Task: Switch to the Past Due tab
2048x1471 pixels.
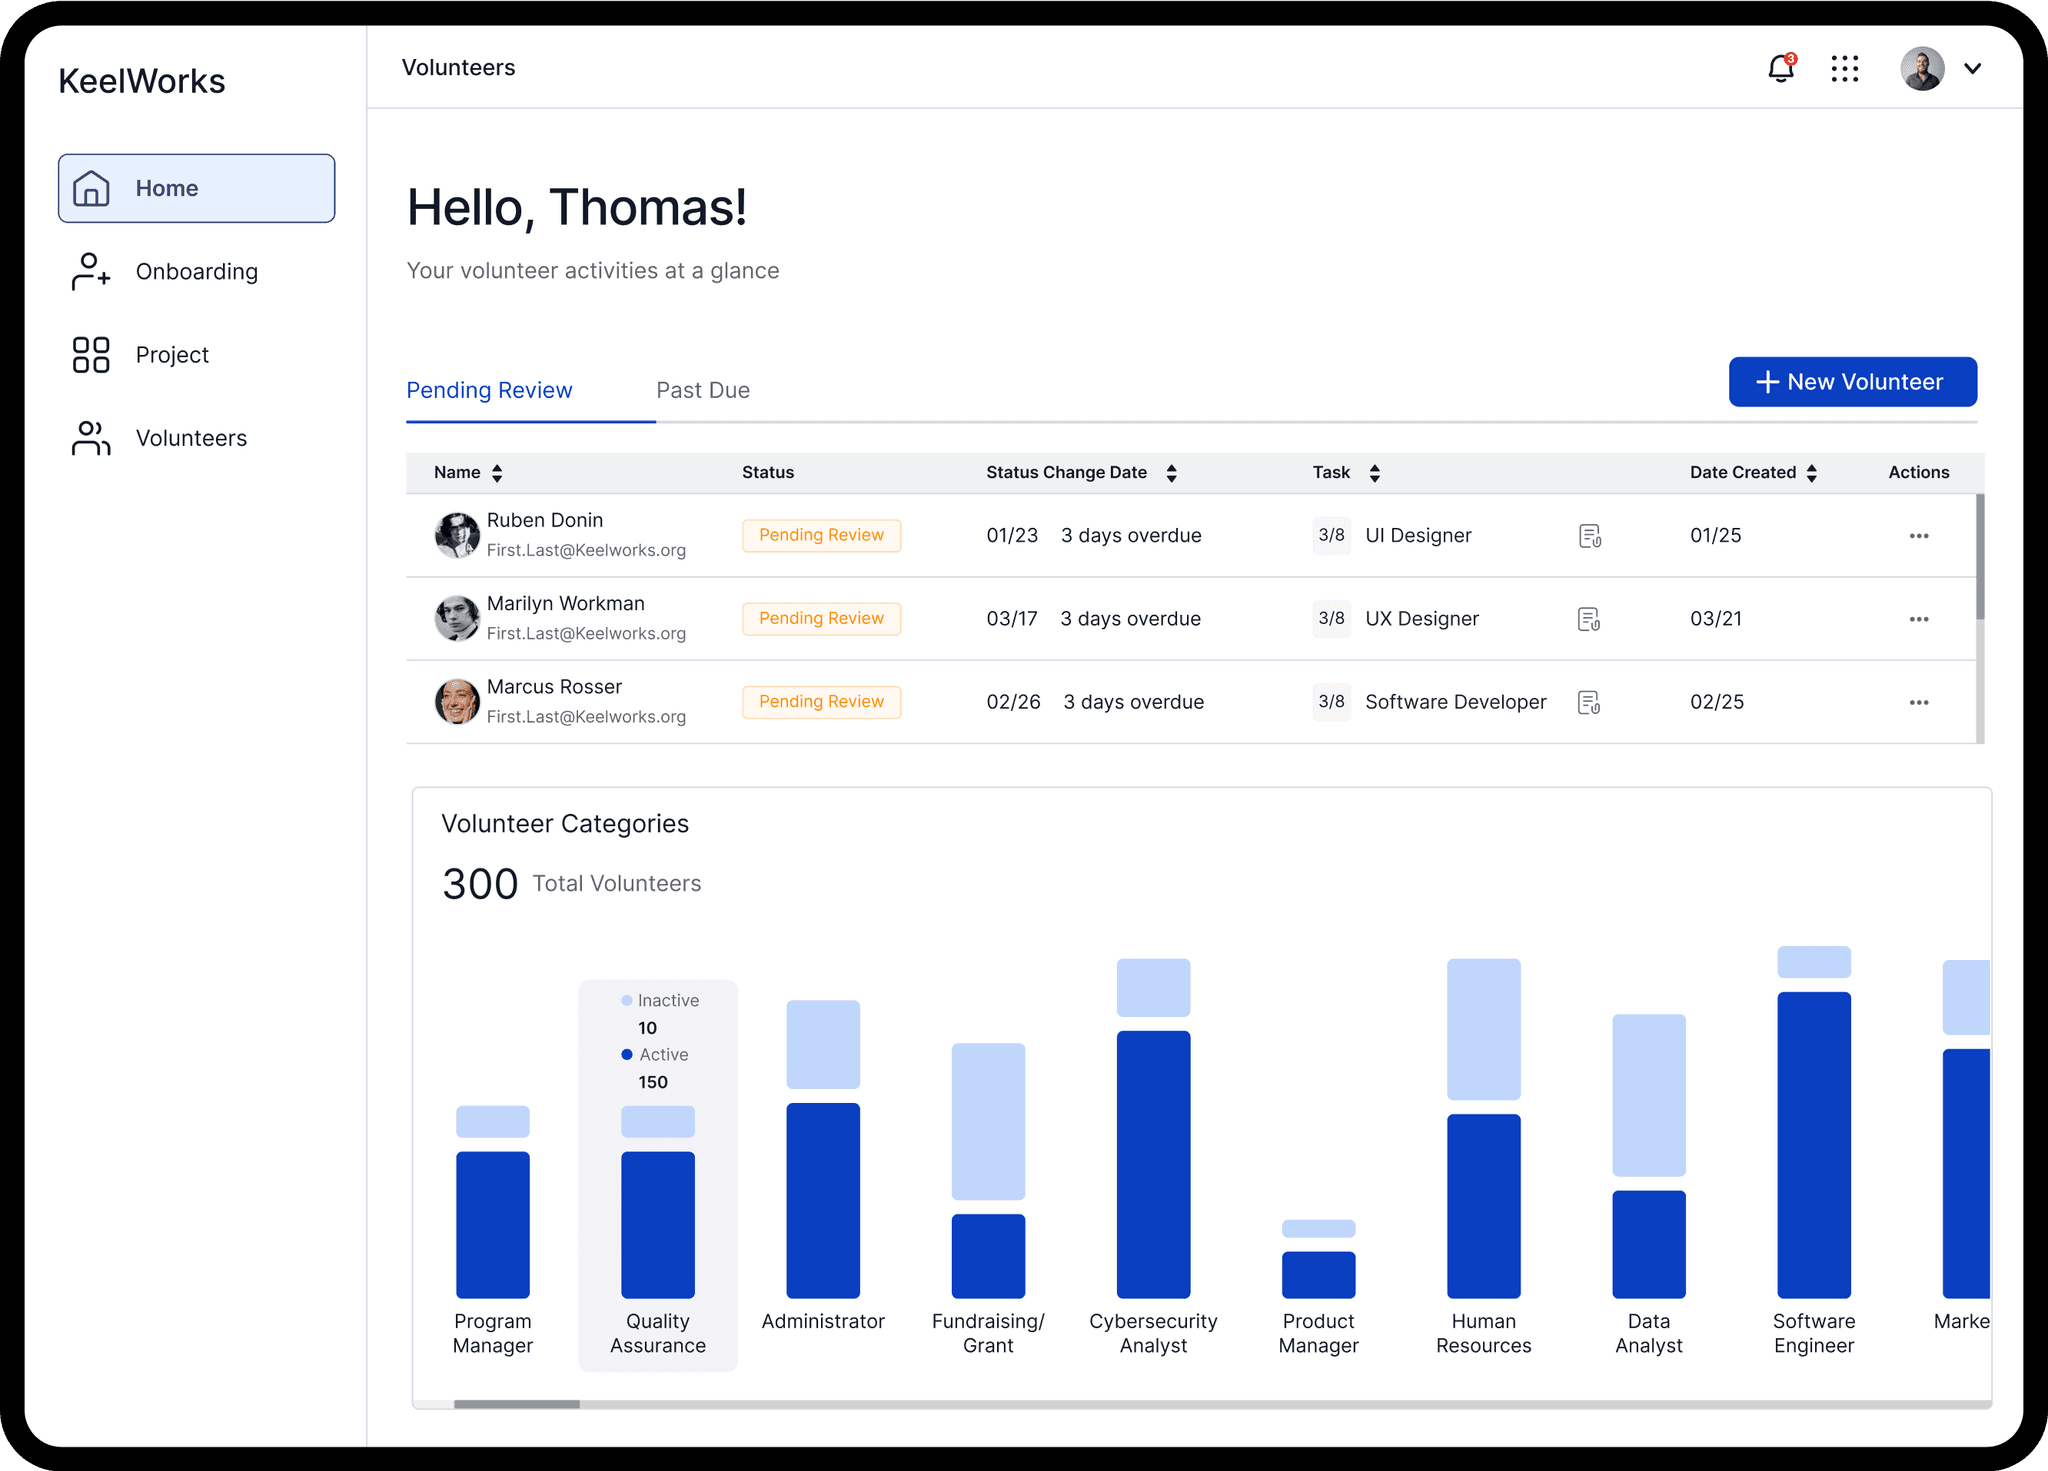Action: tap(702, 390)
